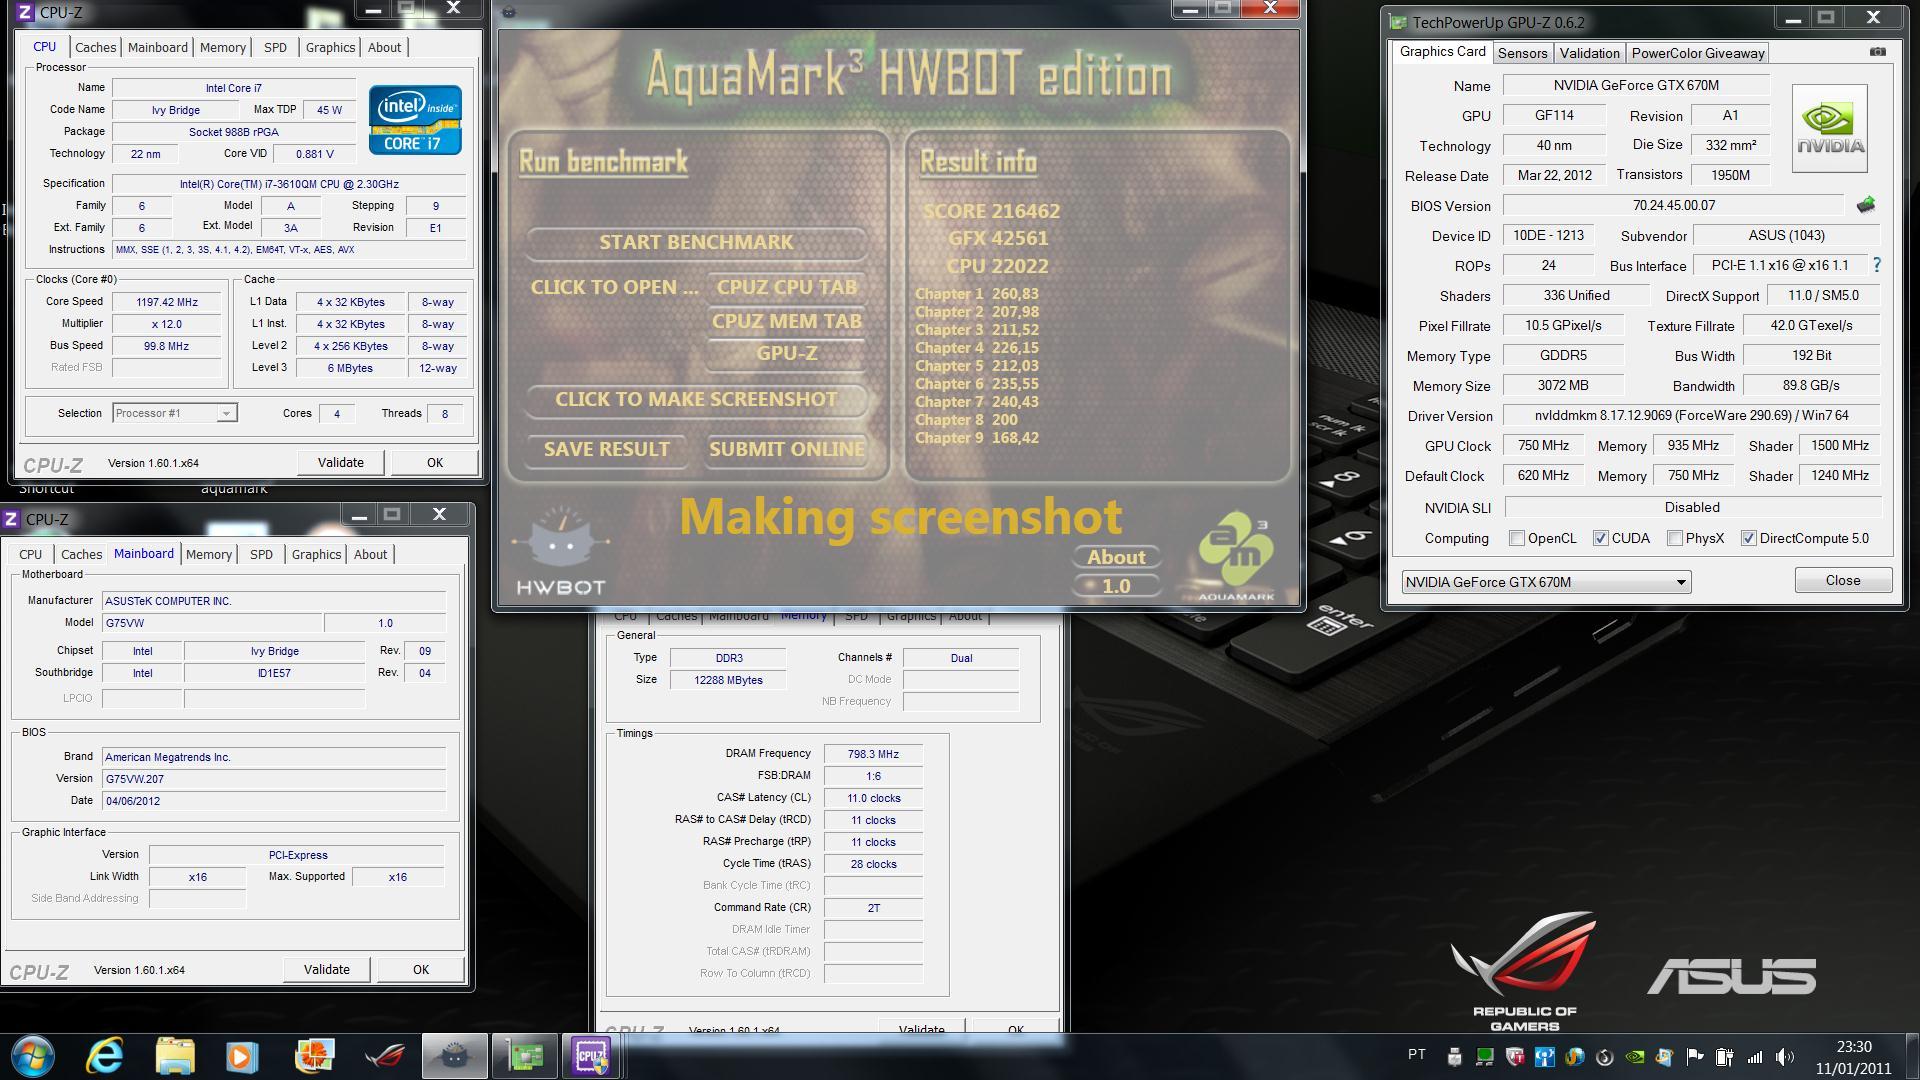The height and width of the screenshot is (1080, 1920).
Task: Click the Core Speed value 1197.42 MHz
Action: click(x=167, y=302)
